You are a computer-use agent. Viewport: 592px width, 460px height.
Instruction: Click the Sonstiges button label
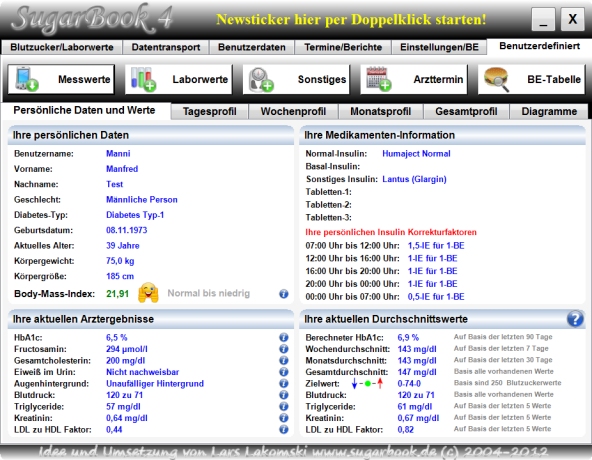[322, 79]
